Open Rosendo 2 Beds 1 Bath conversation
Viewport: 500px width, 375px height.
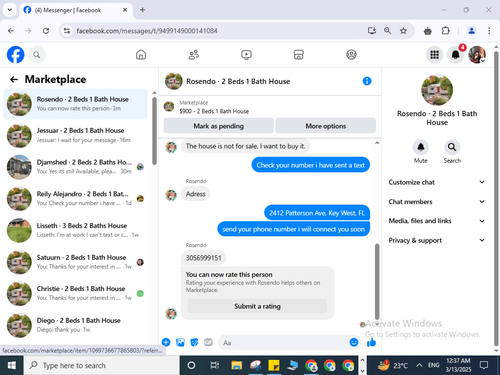point(75,104)
